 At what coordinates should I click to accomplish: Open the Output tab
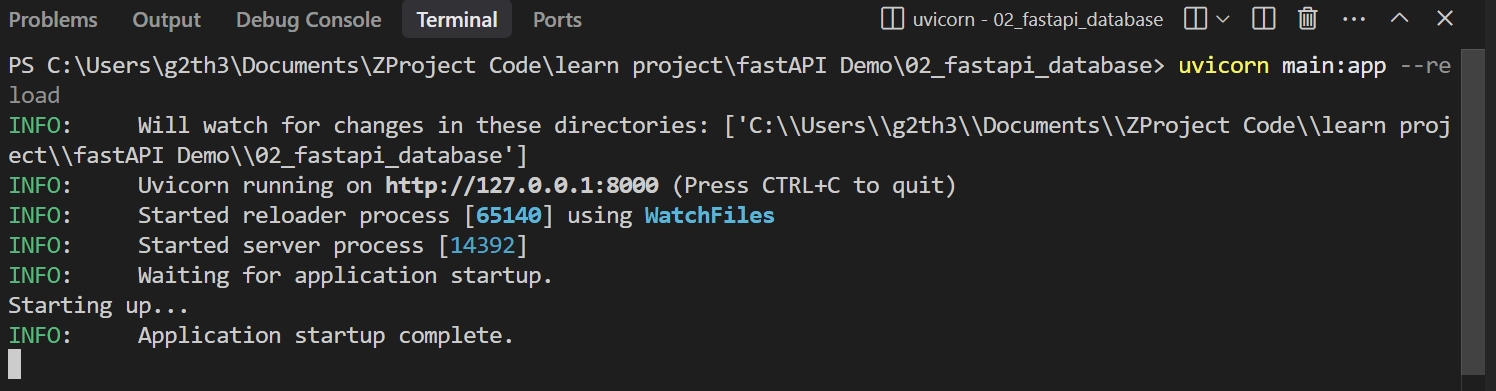pyautogui.click(x=166, y=20)
